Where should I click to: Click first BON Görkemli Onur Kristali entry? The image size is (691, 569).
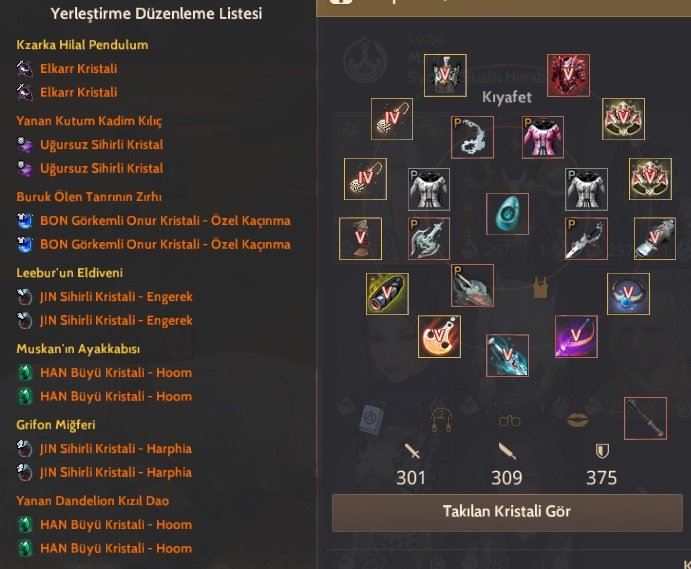[165, 221]
